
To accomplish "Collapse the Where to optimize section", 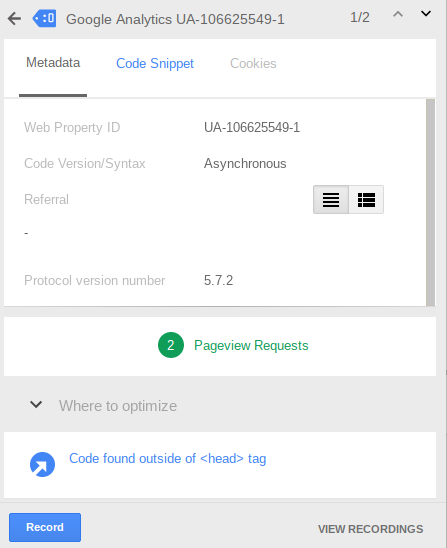I will click(36, 405).
